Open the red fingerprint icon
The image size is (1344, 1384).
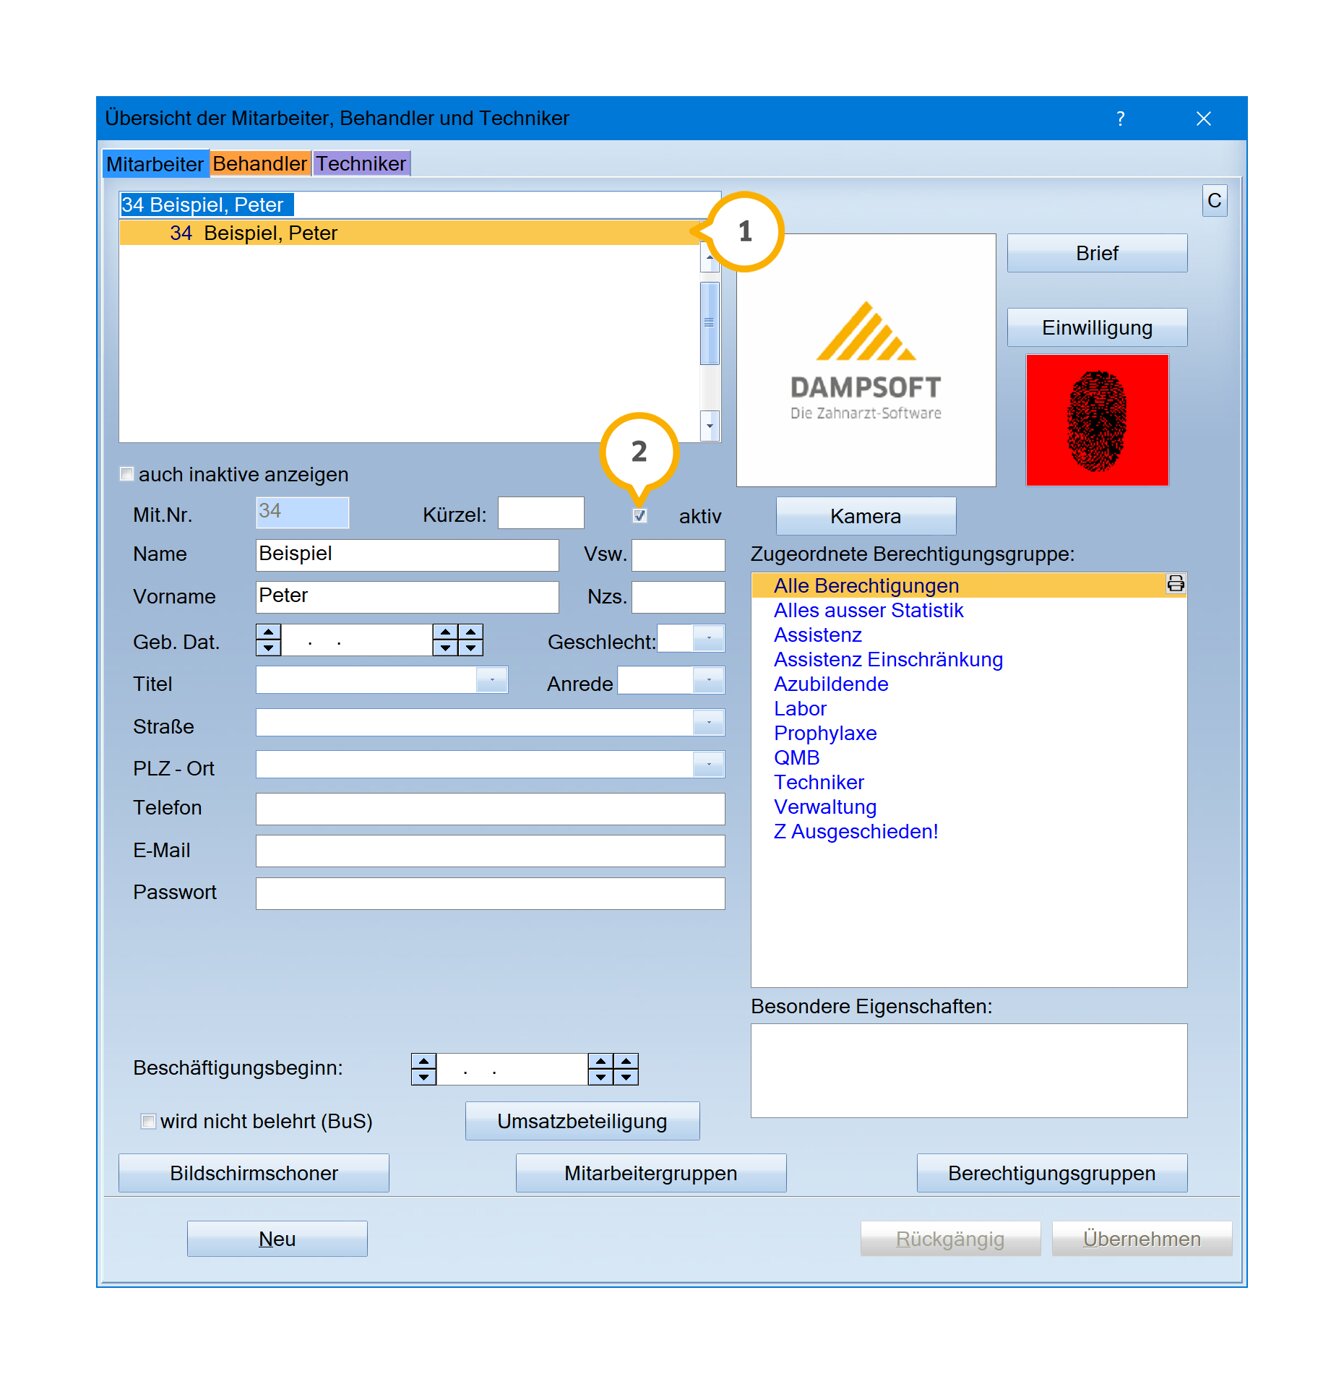1097,420
